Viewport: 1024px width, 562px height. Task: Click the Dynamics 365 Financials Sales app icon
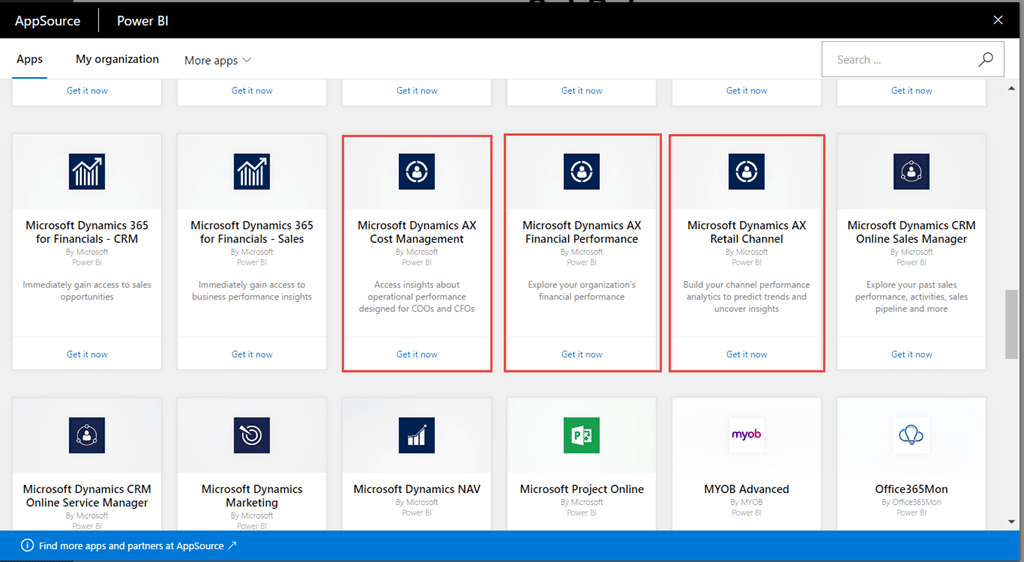pyautogui.click(x=251, y=172)
